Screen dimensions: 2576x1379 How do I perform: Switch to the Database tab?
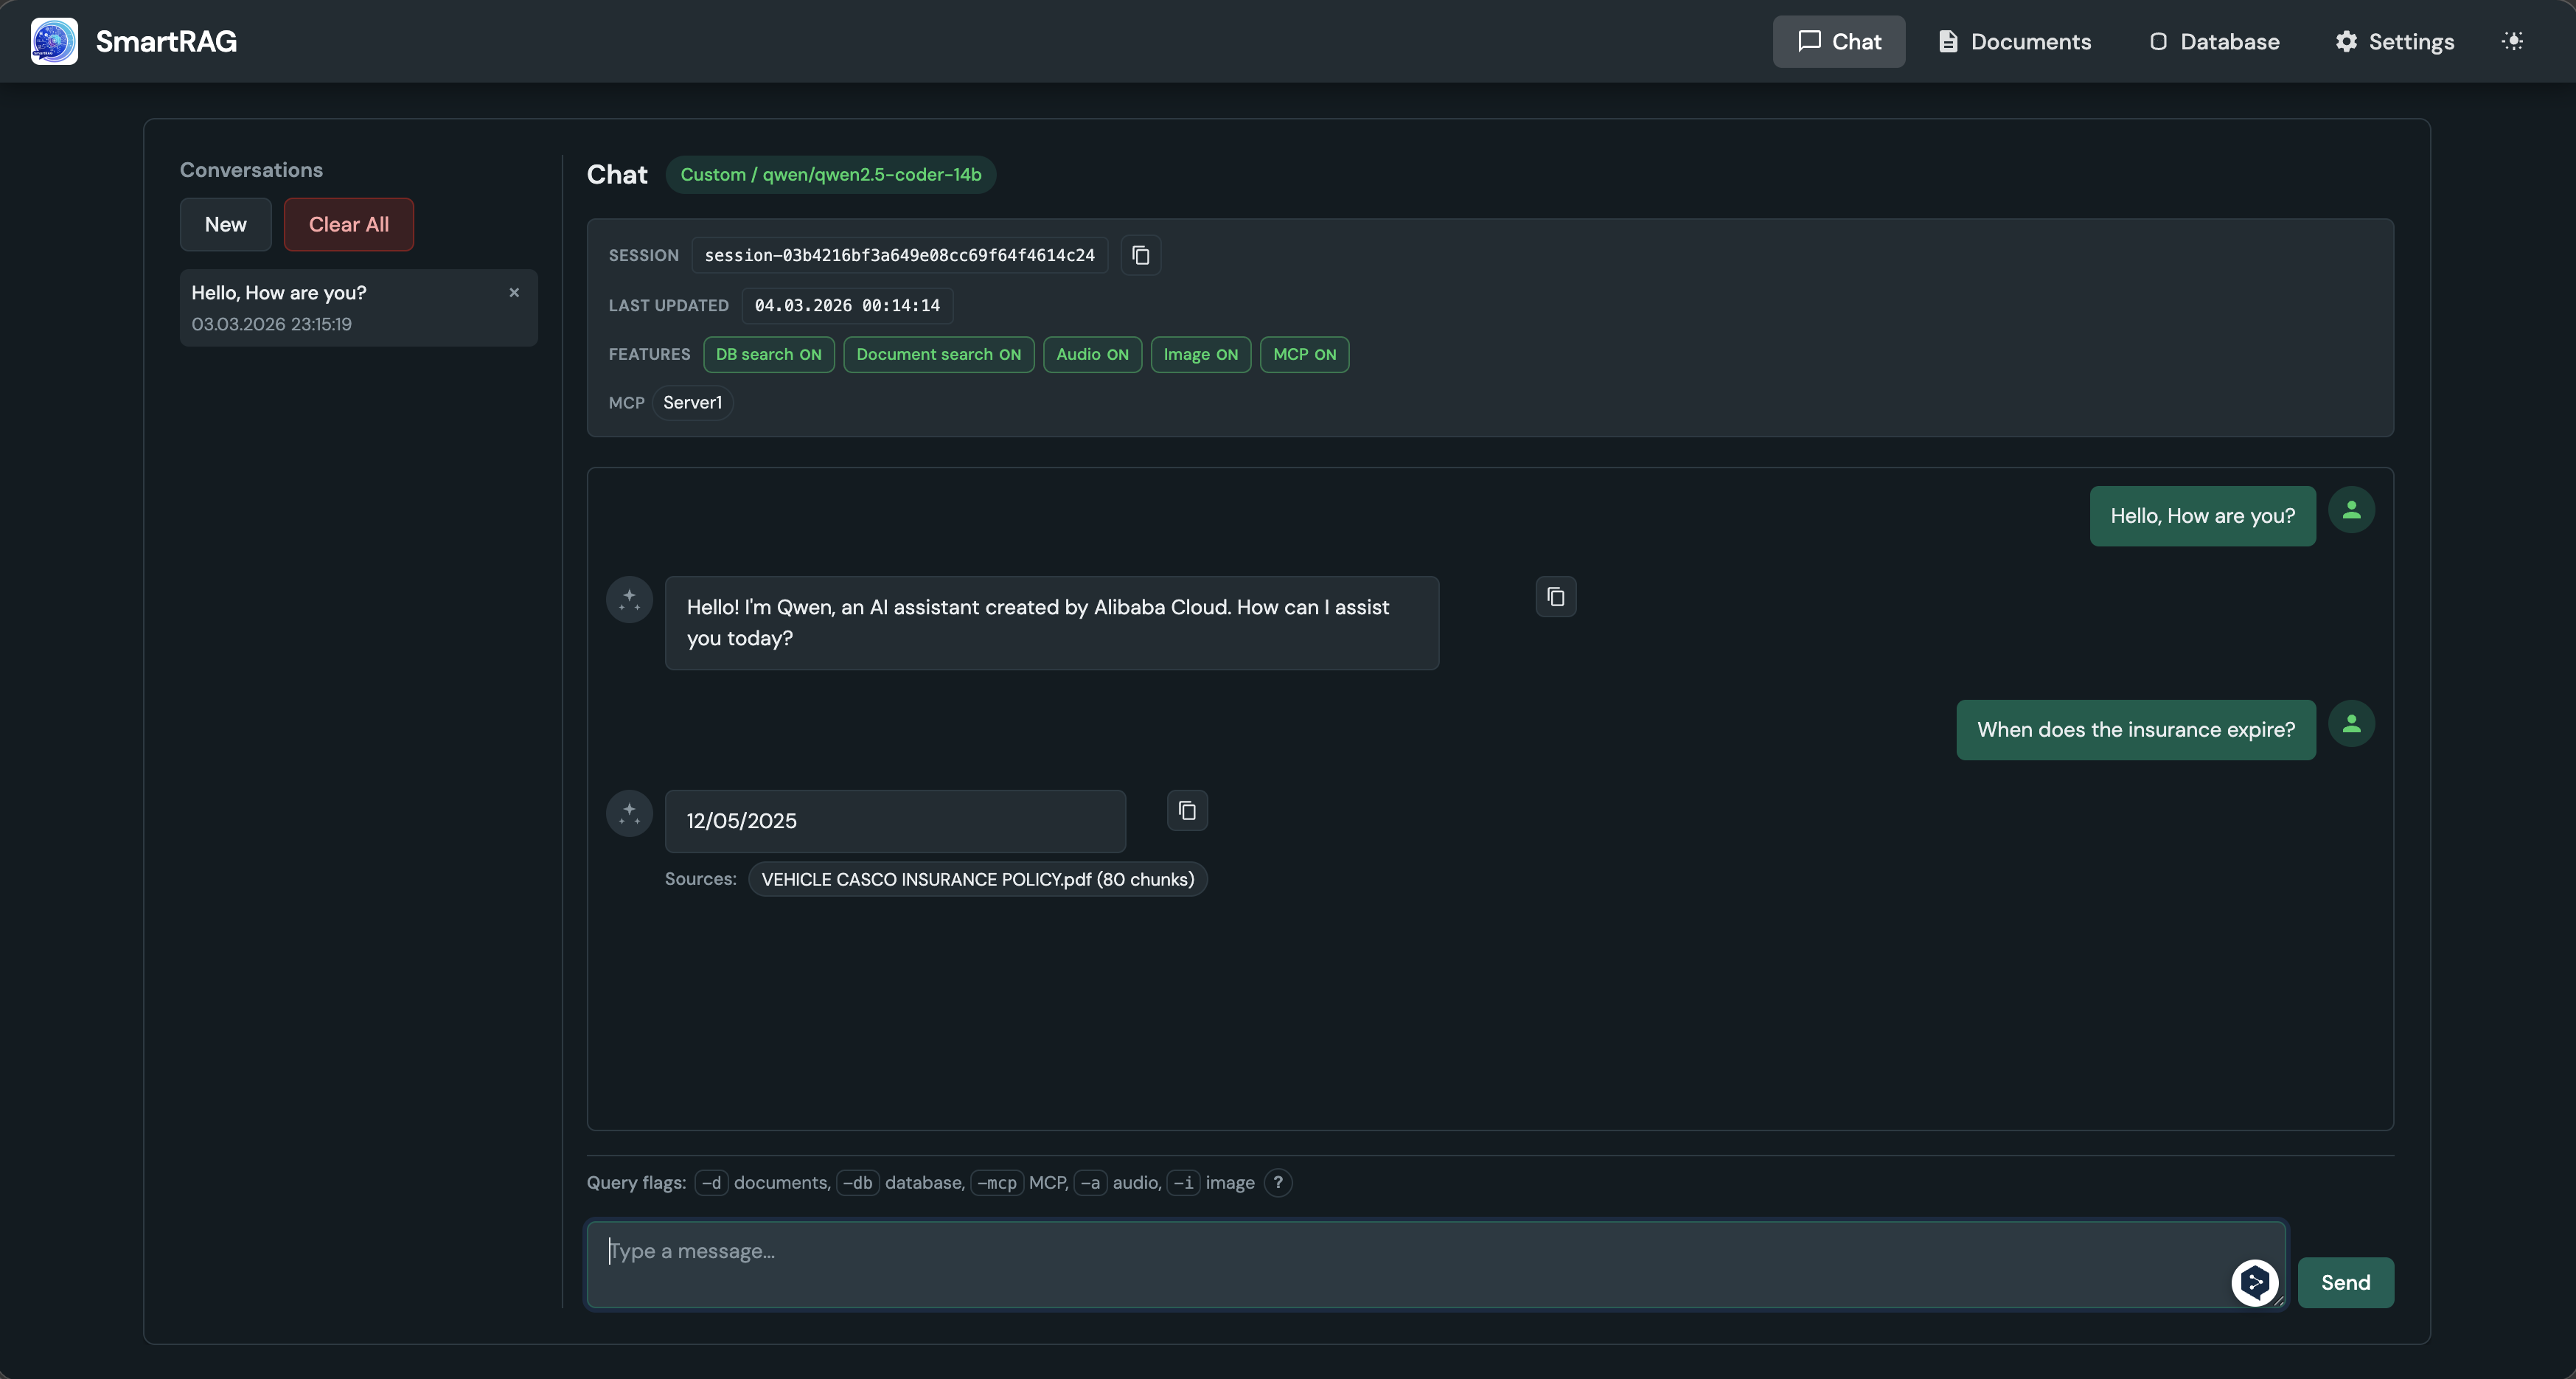[2213, 42]
